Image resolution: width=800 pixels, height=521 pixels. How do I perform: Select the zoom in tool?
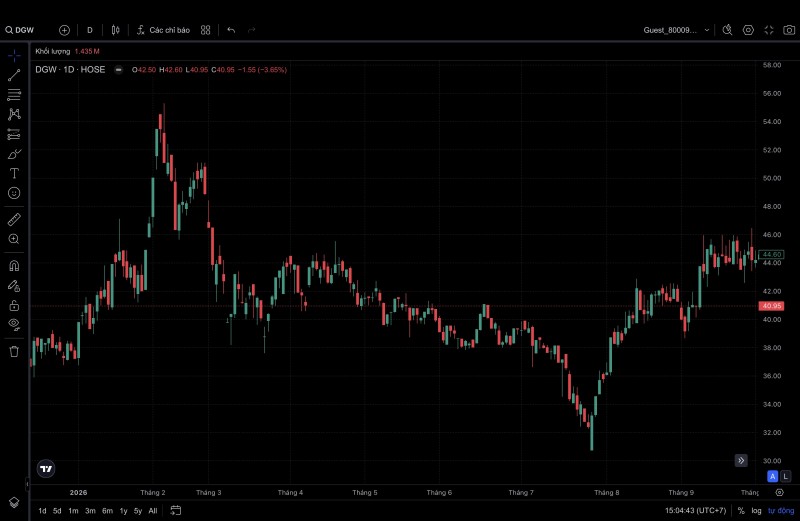point(14,239)
